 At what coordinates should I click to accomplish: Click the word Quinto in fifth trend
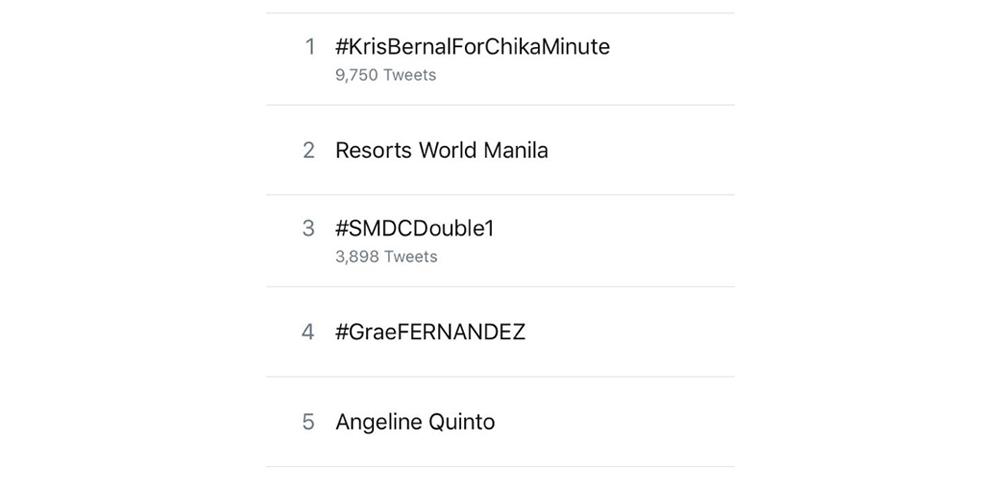[461, 422]
